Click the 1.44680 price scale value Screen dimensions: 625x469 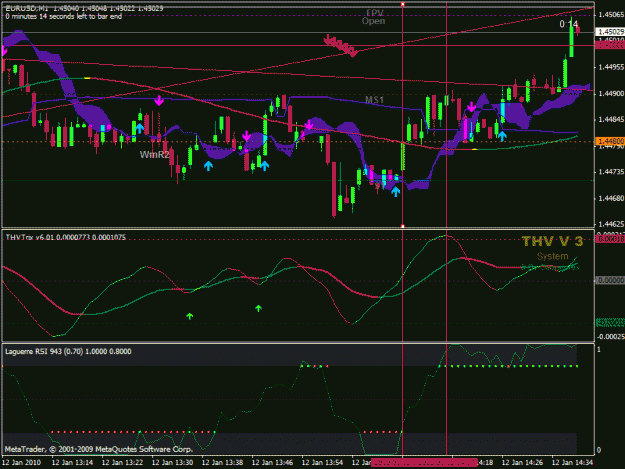tap(611, 198)
